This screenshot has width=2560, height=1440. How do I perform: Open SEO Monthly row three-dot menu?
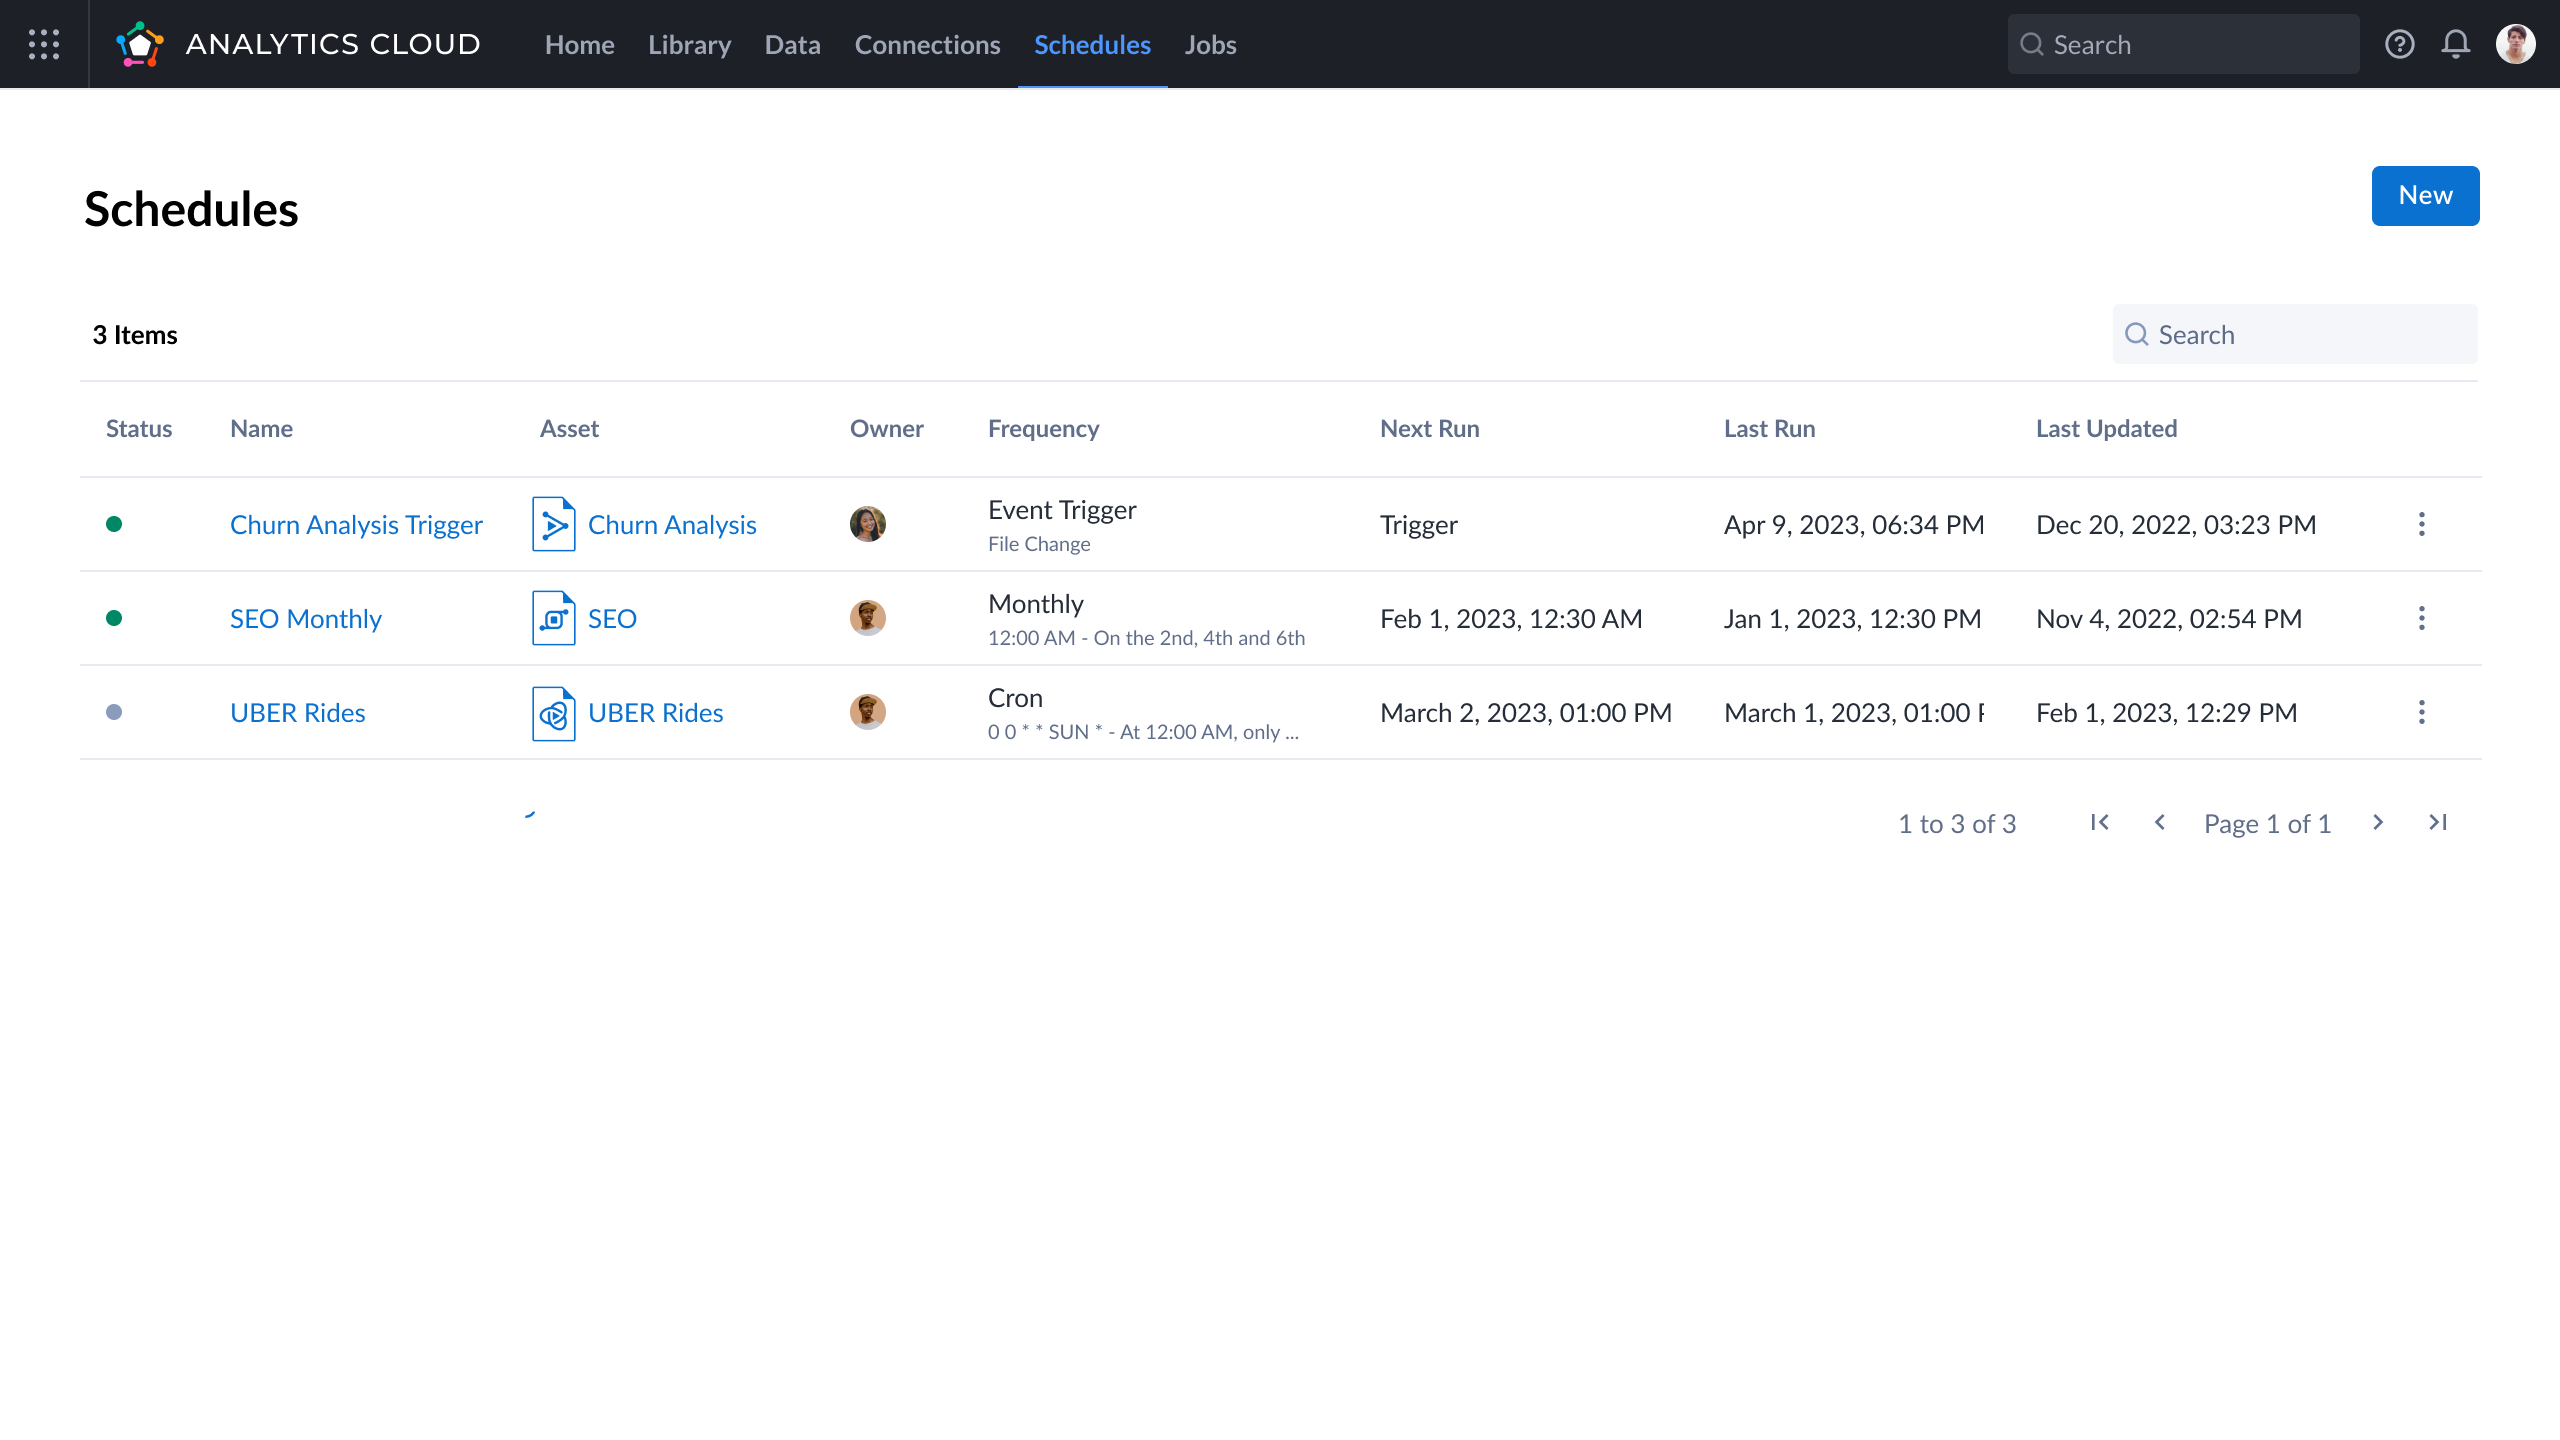(x=2421, y=618)
